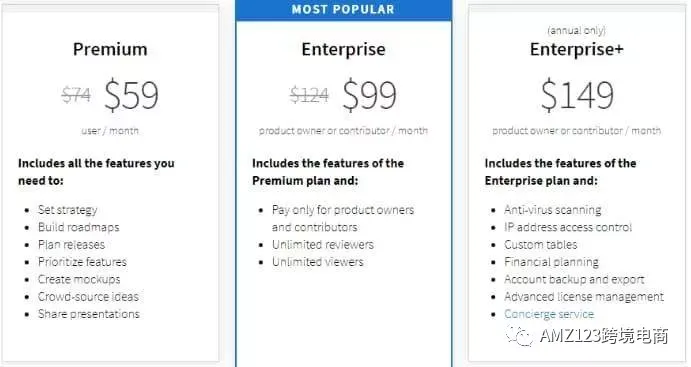Click the $149 Enterprise+ price
The image size is (691, 367).
tap(577, 95)
